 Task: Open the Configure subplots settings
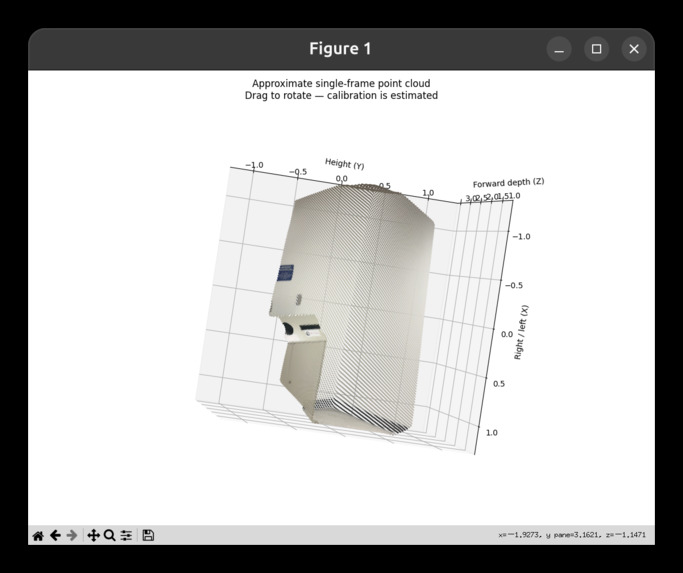[x=126, y=536]
